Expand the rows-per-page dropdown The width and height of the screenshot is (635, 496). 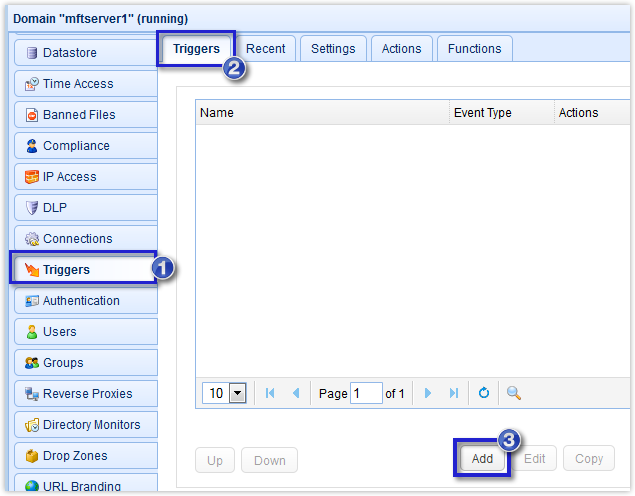237,393
